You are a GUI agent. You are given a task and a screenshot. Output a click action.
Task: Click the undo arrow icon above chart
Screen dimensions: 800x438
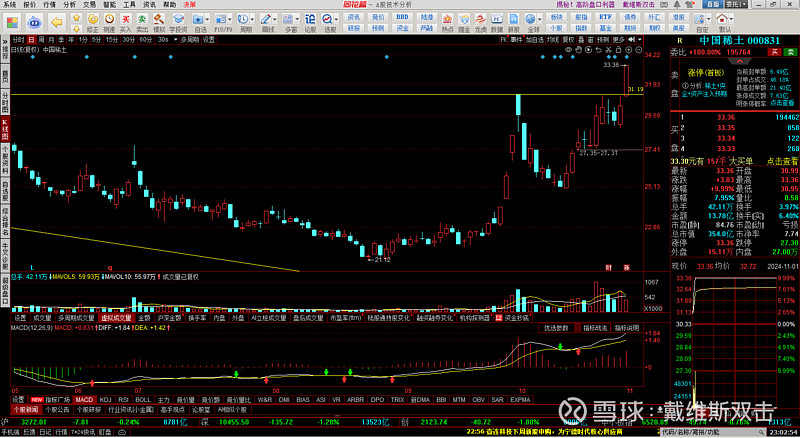[598, 50]
